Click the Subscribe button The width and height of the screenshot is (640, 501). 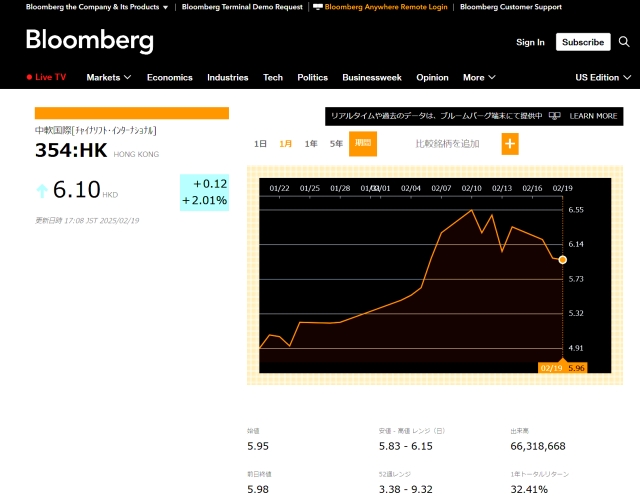coord(583,42)
